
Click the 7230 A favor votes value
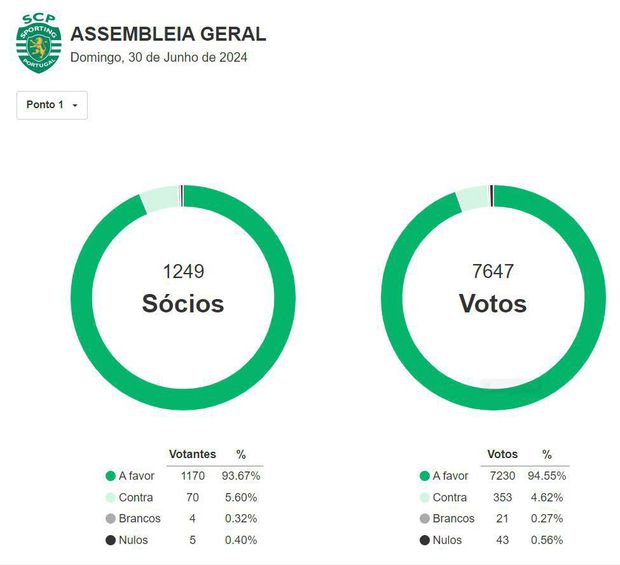tap(502, 476)
